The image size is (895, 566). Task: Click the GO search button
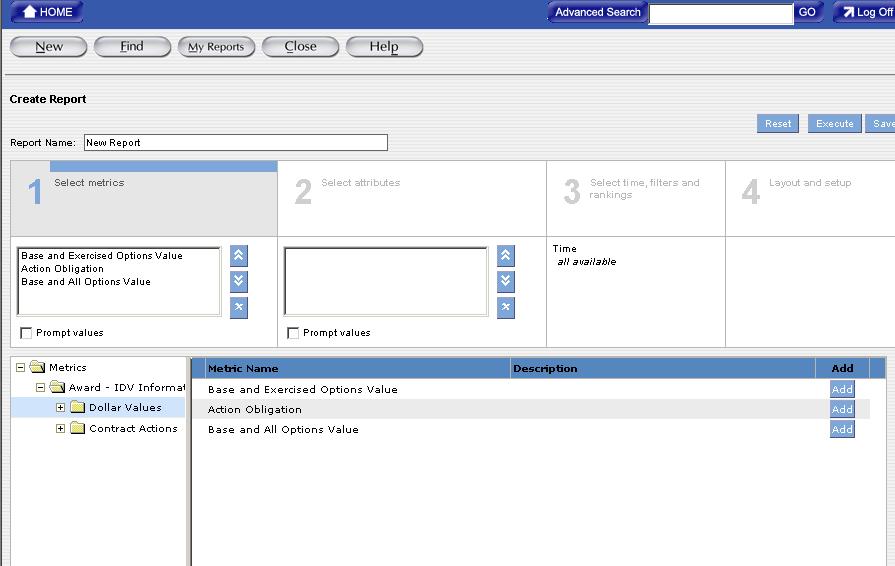(807, 12)
